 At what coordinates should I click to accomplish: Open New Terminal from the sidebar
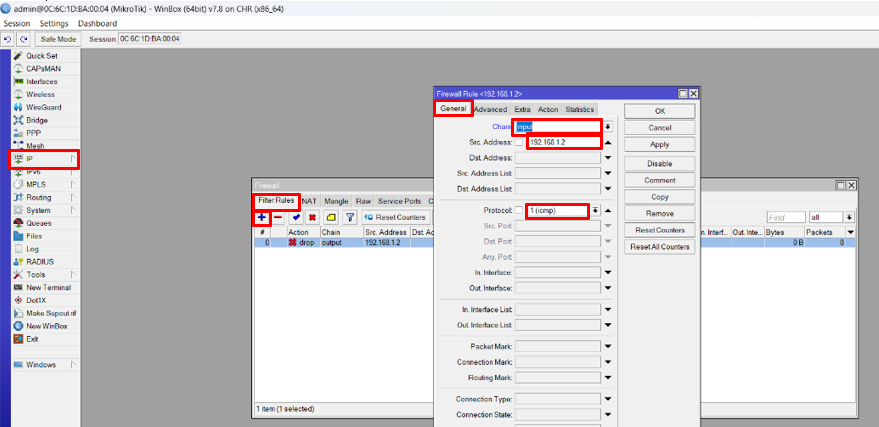(x=48, y=287)
